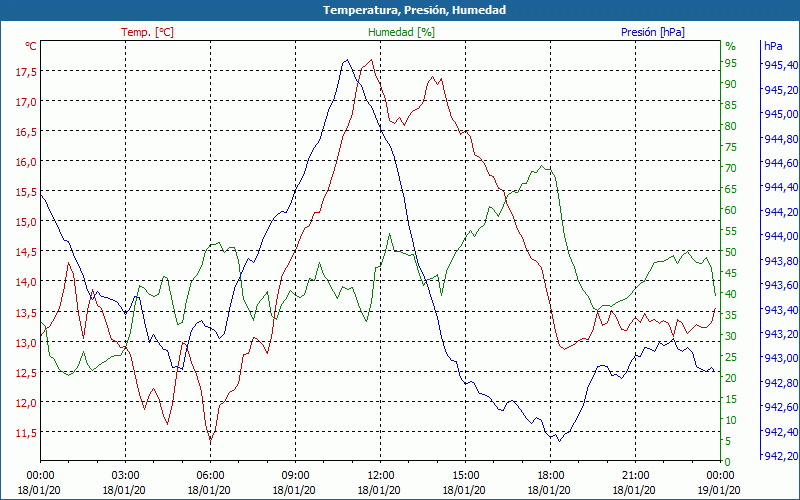
Task: Click temperature axis value '13,5'
Action: click(x=26, y=312)
